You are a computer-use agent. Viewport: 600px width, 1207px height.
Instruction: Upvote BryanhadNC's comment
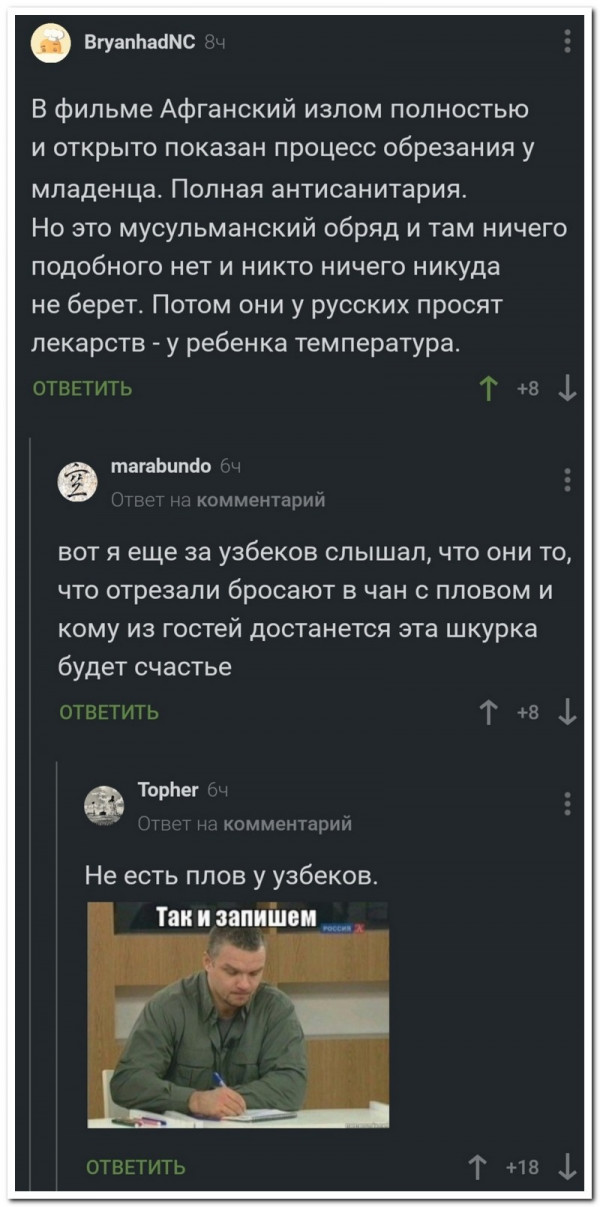click(489, 389)
